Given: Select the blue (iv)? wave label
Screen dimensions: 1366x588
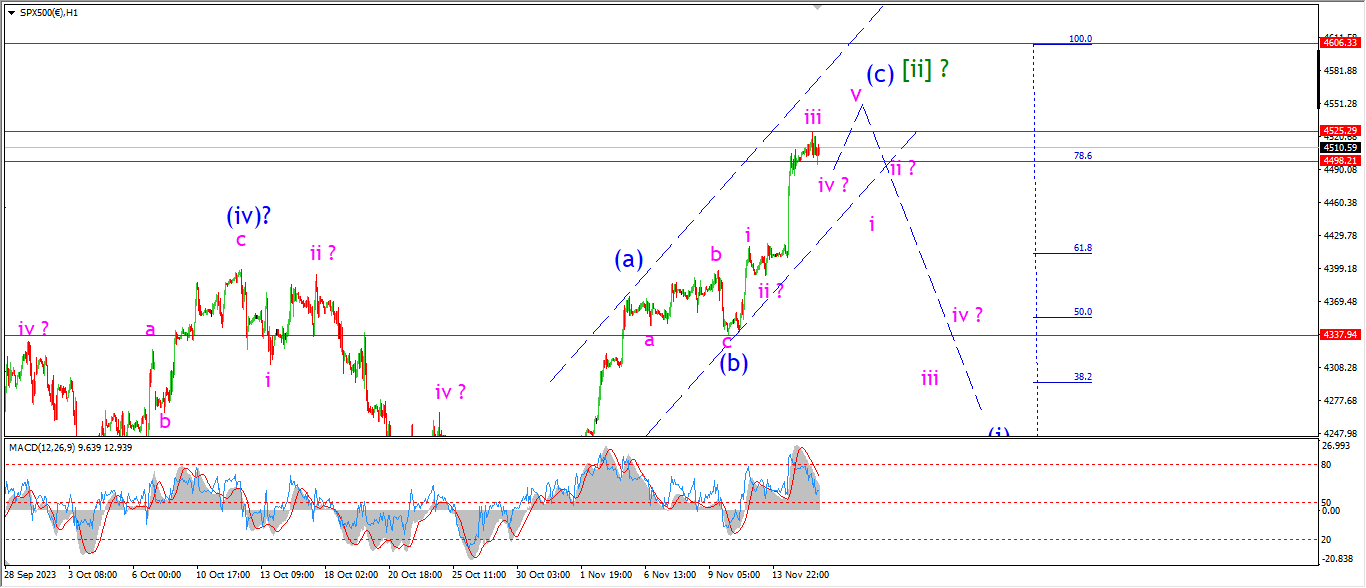Looking at the screenshot, I should pos(250,213).
